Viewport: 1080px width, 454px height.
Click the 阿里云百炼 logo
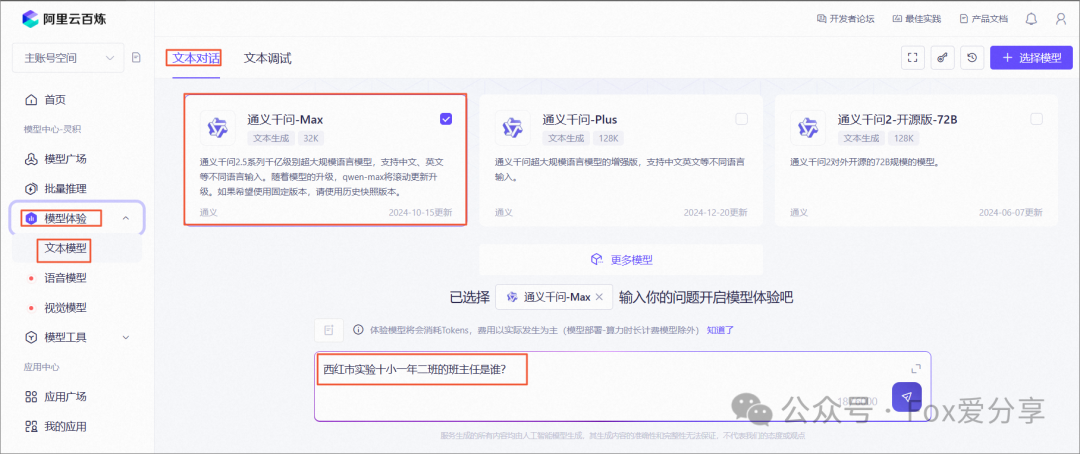64,18
